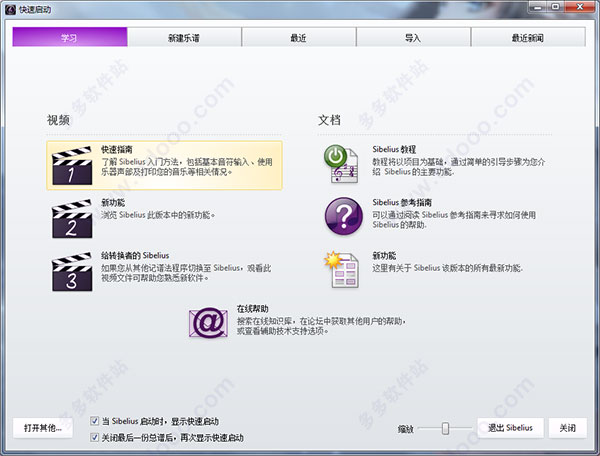Open the purple question mark reference guide icon
Viewport: 600px width, 456px height.
pos(344,216)
